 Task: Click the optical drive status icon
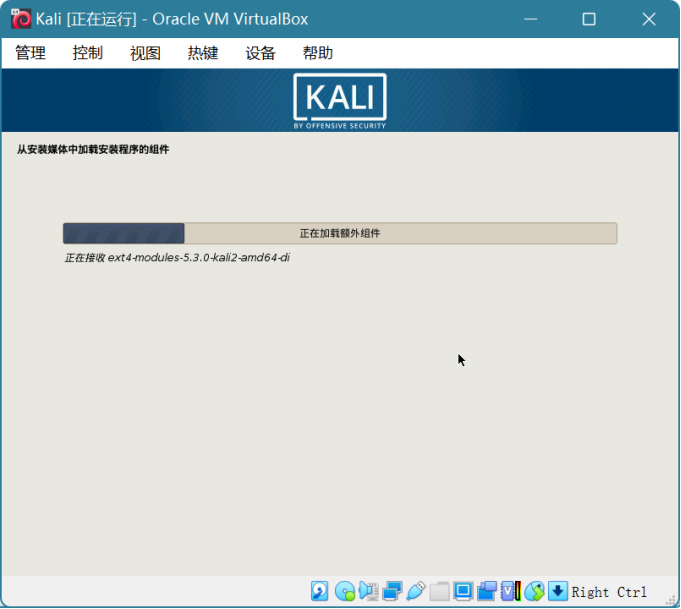pyautogui.click(x=345, y=591)
